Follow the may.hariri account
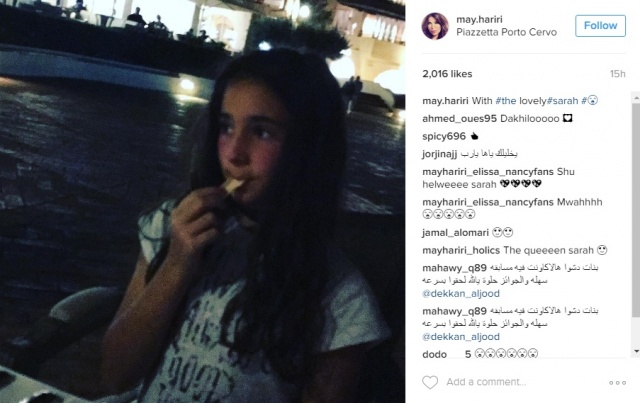 click(x=600, y=26)
